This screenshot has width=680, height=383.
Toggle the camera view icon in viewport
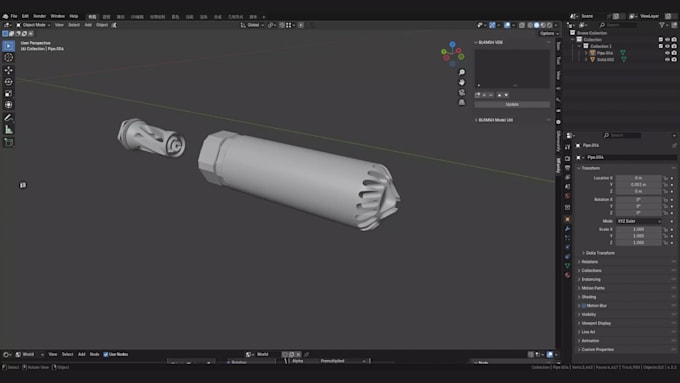[x=462, y=92]
